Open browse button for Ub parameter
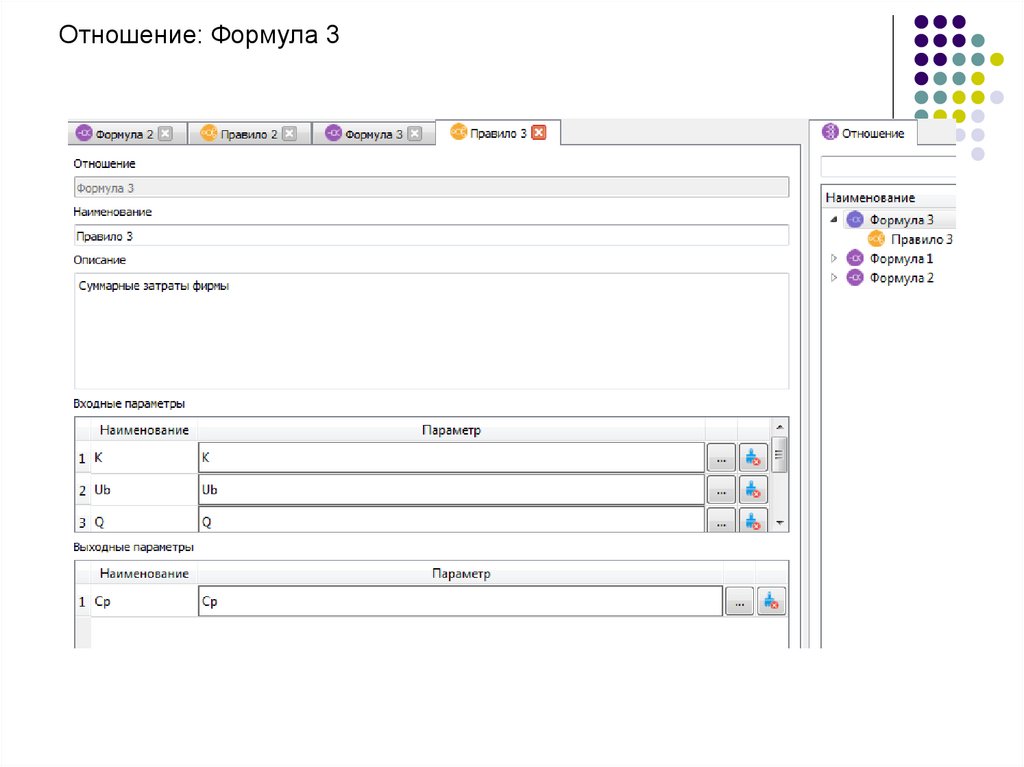This screenshot has width=1024, height=767. coord(721,490)
